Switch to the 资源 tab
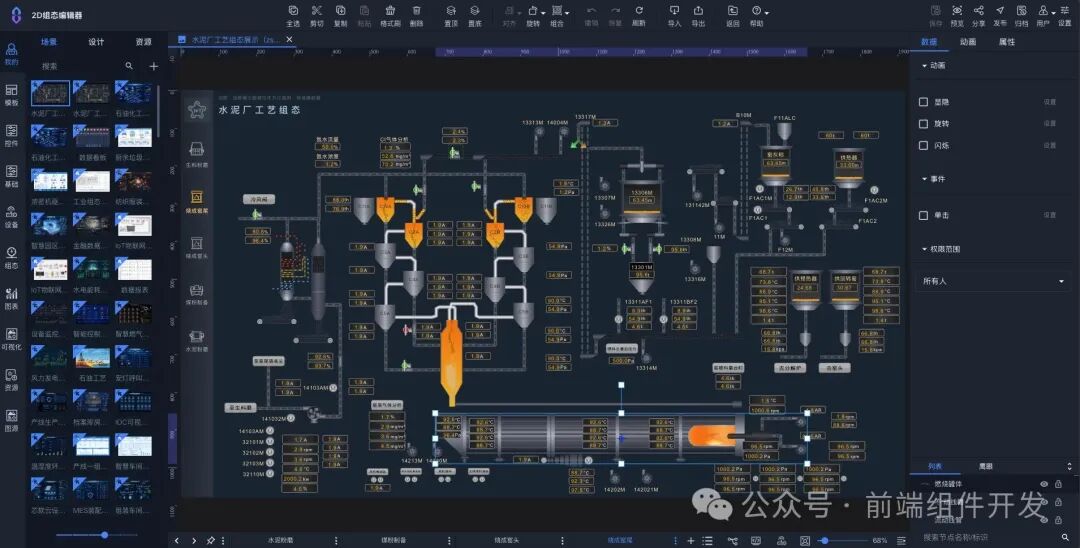This screenshot has width=1080, height=548. 143,42
